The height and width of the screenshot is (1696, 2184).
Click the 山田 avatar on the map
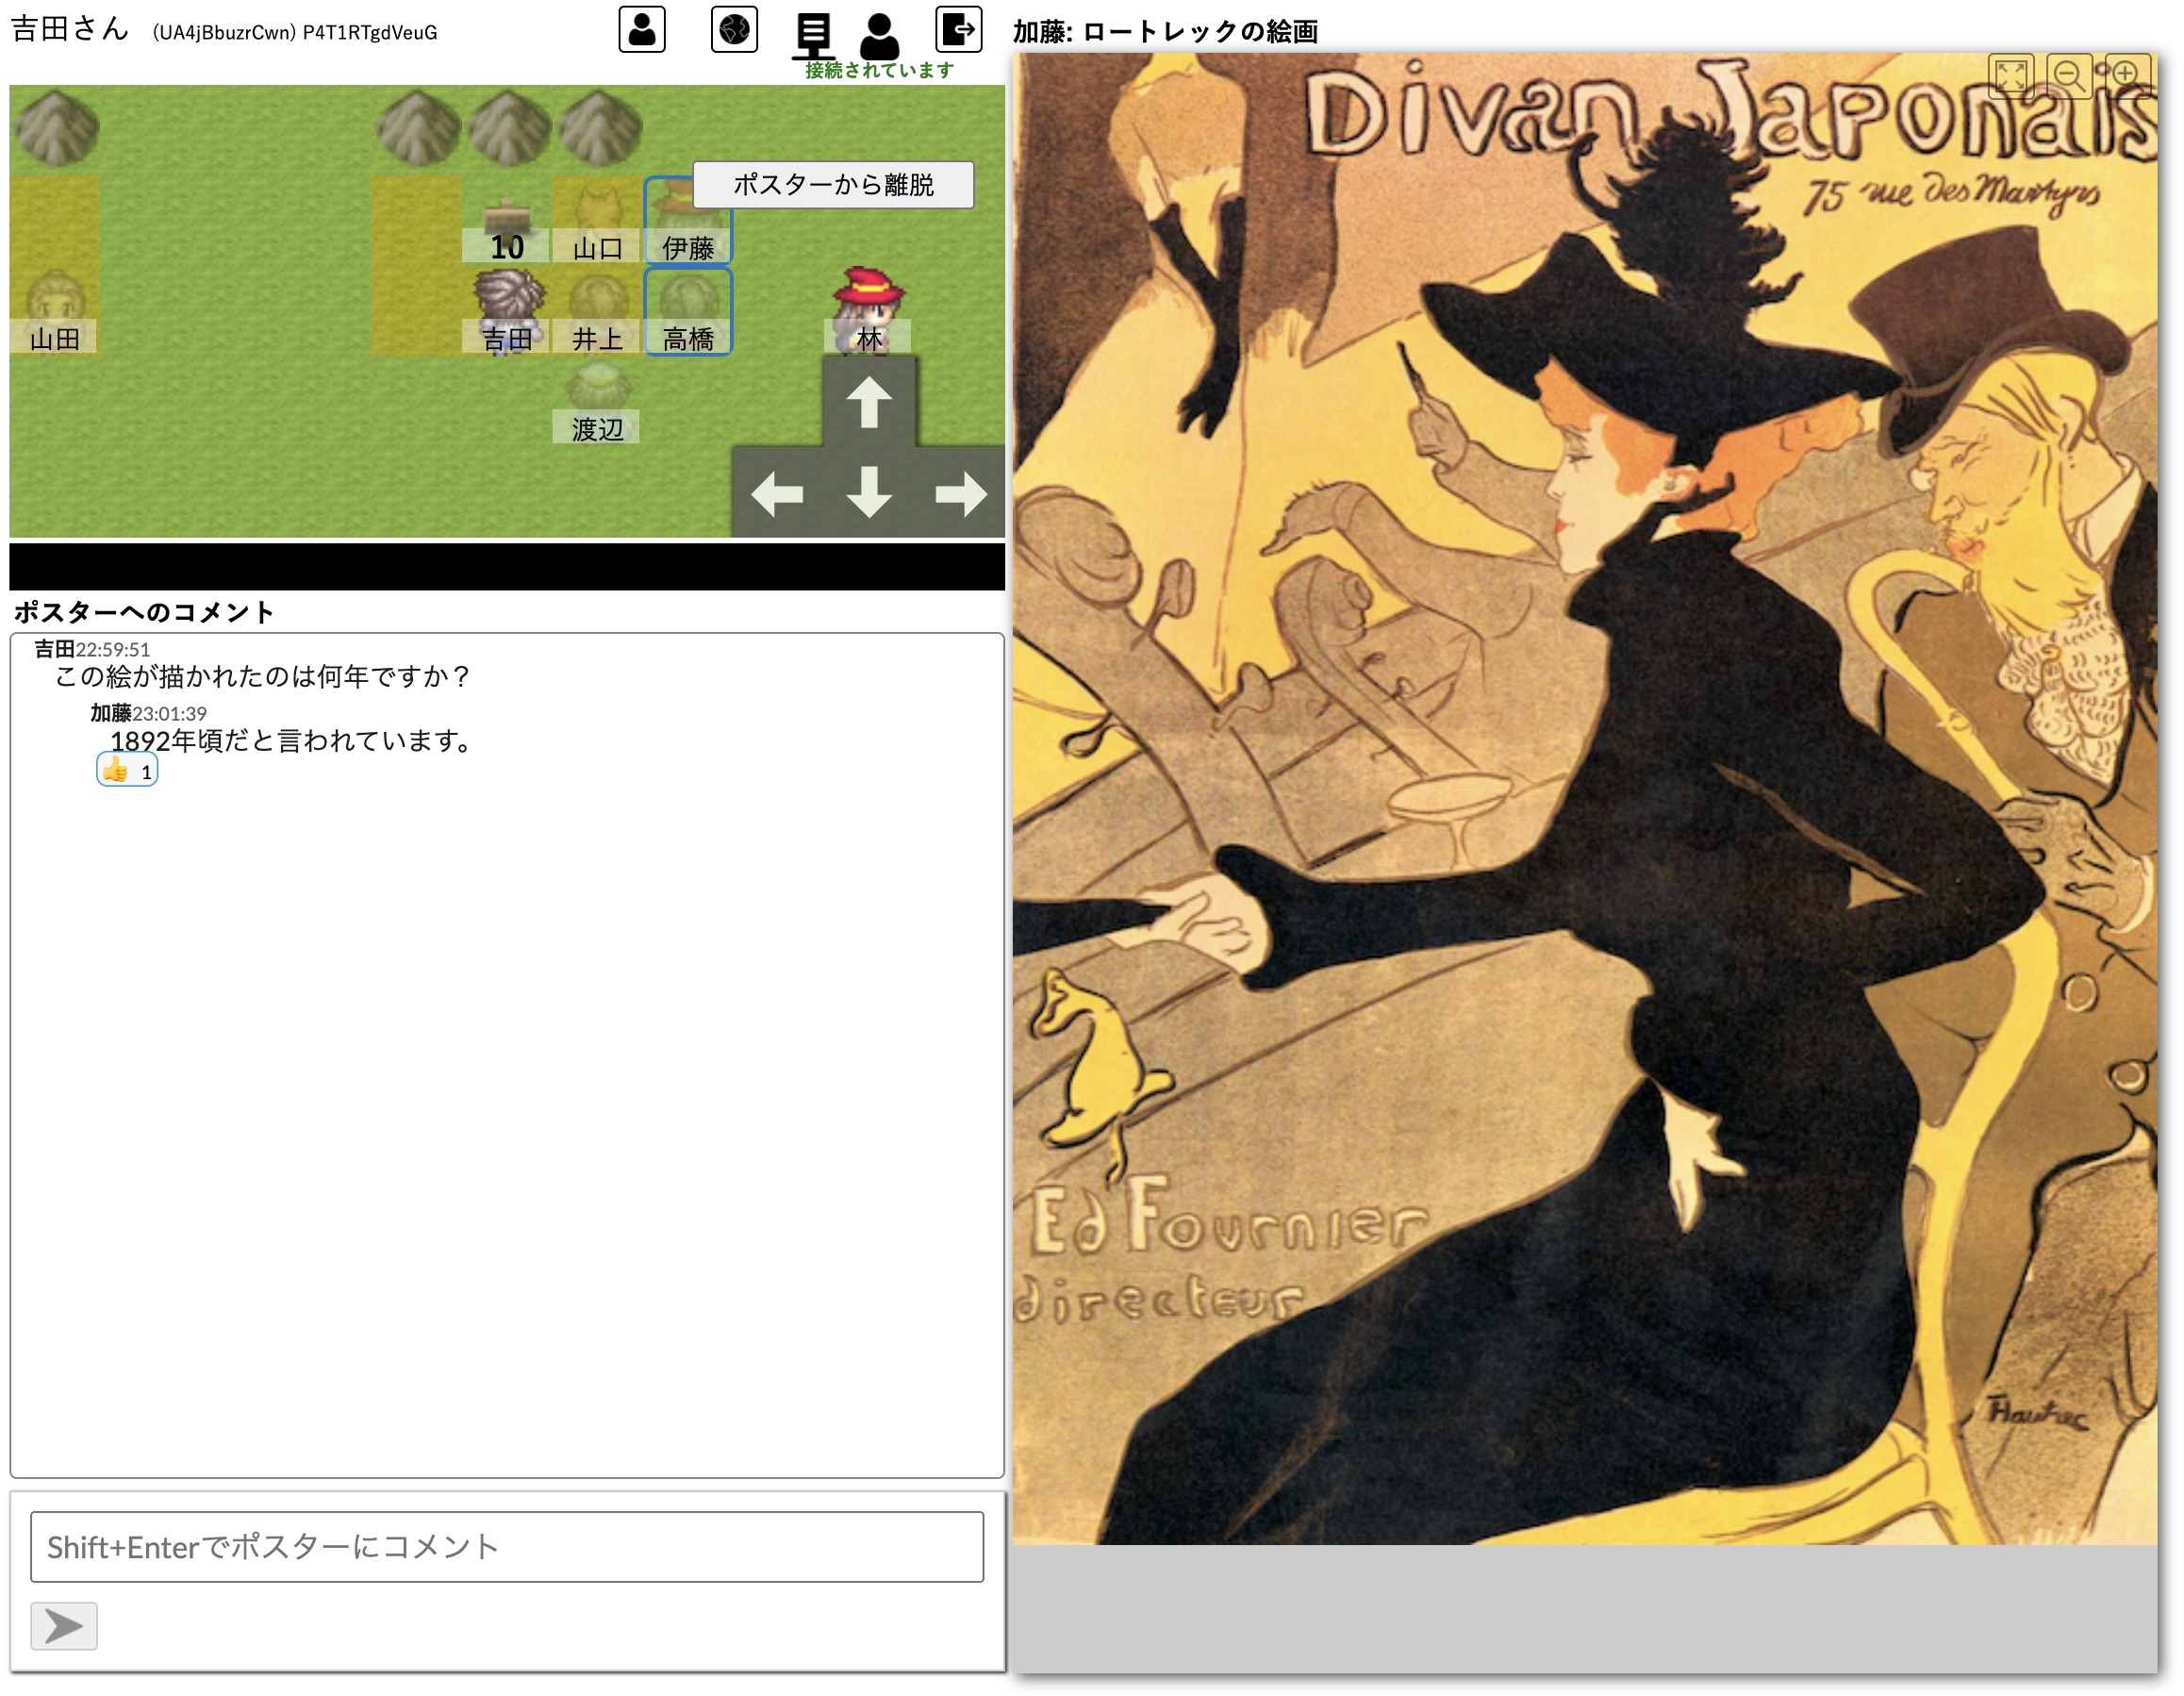pyautogui.click(x=55, y=310)
